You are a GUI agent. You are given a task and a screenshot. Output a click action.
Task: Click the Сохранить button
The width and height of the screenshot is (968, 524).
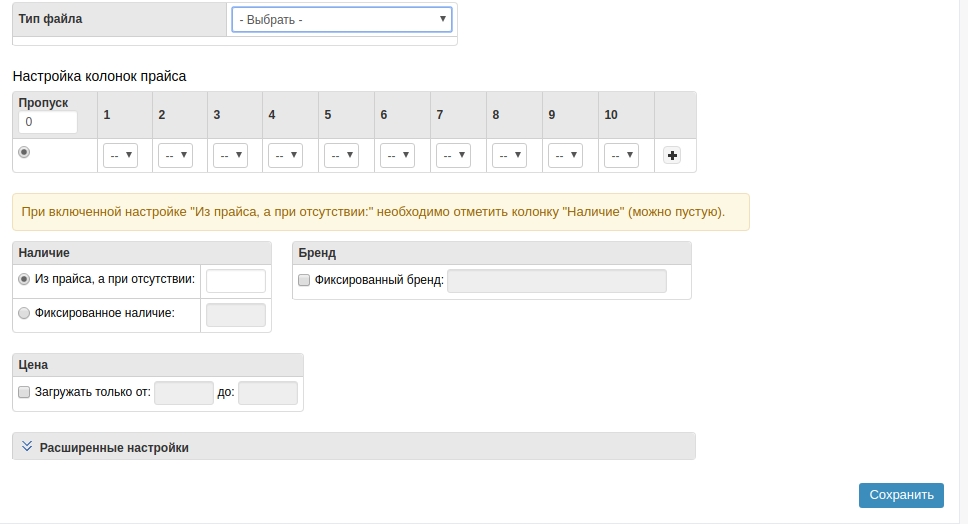[901, 495]
